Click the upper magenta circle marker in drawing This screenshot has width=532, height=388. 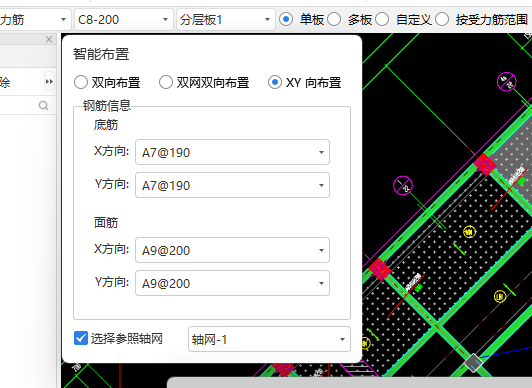click(507, 82)
